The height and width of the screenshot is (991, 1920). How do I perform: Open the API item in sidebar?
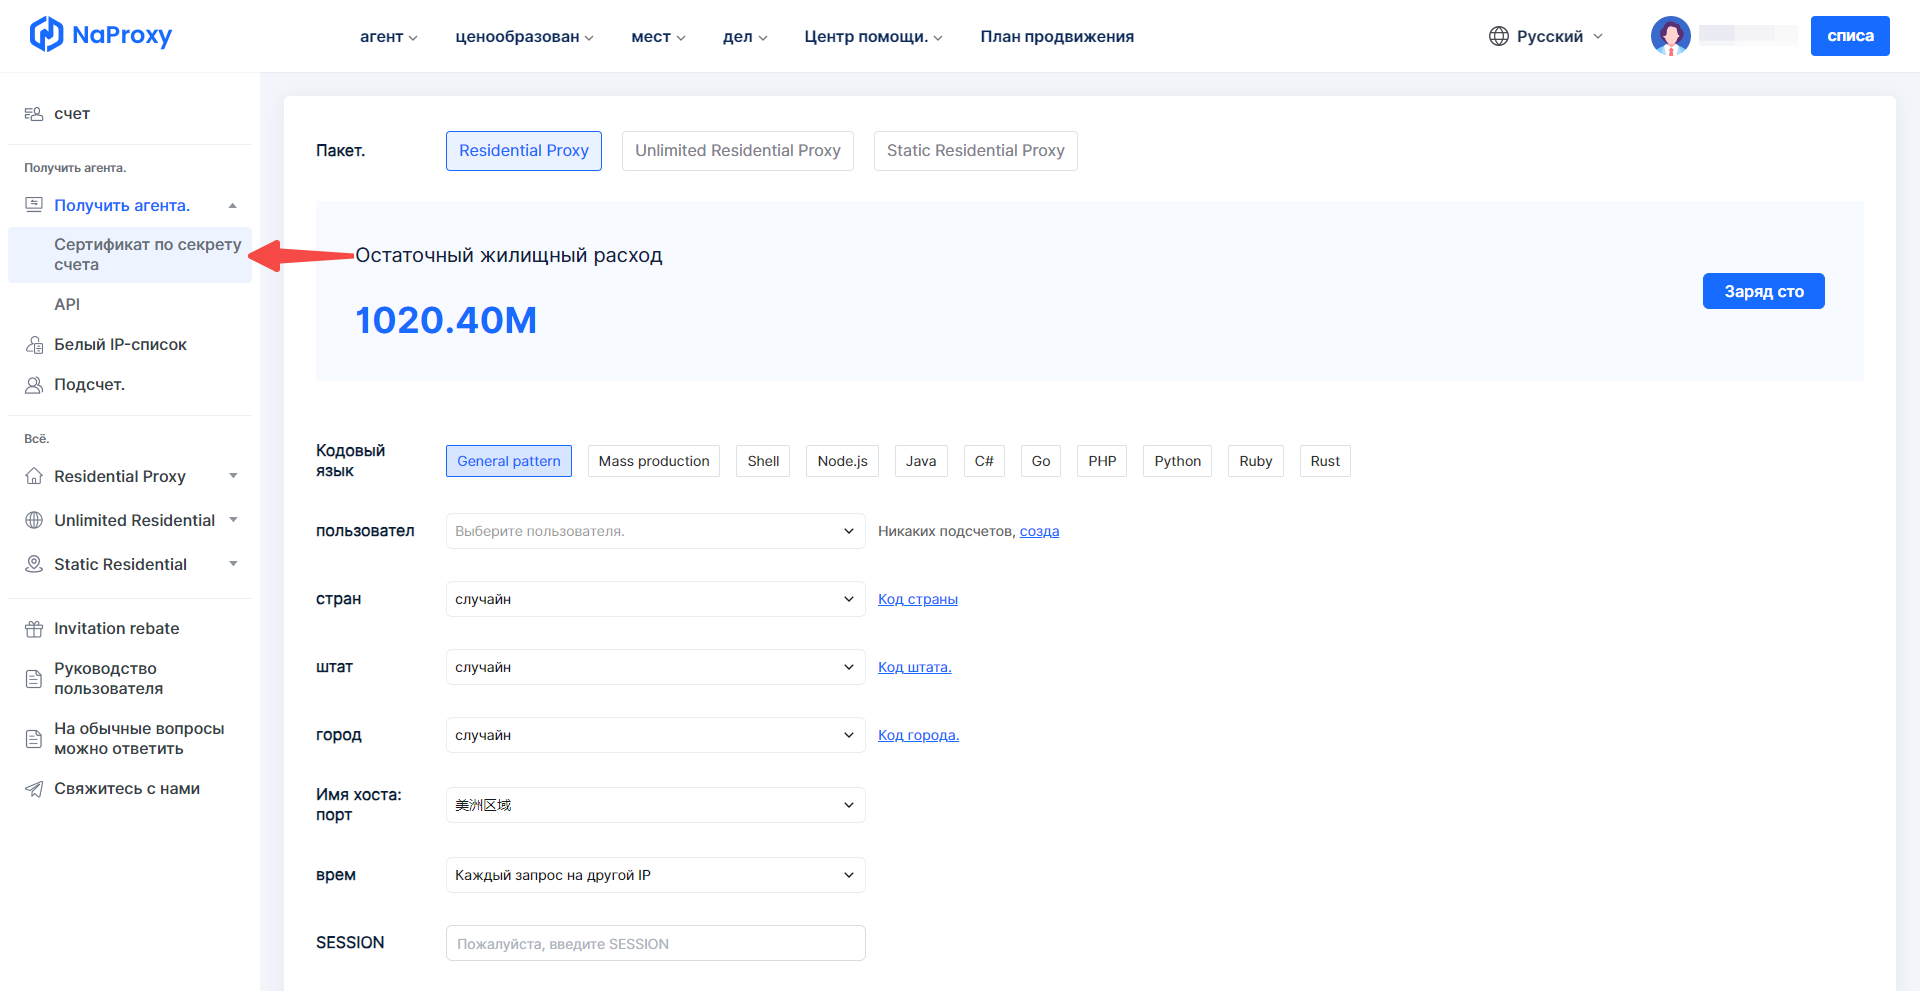click(67, 304)
